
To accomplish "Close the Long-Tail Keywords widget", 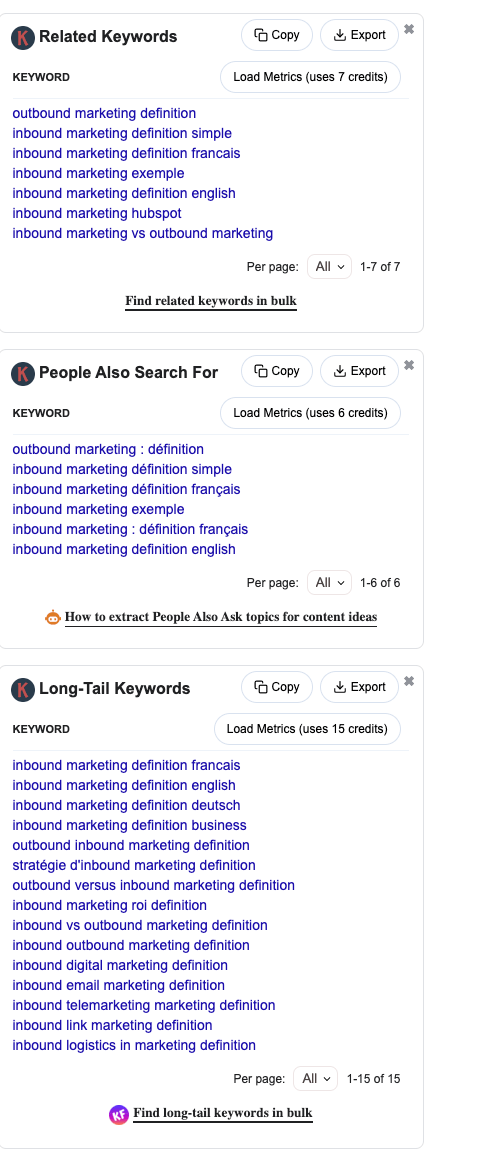I will 409,681.
